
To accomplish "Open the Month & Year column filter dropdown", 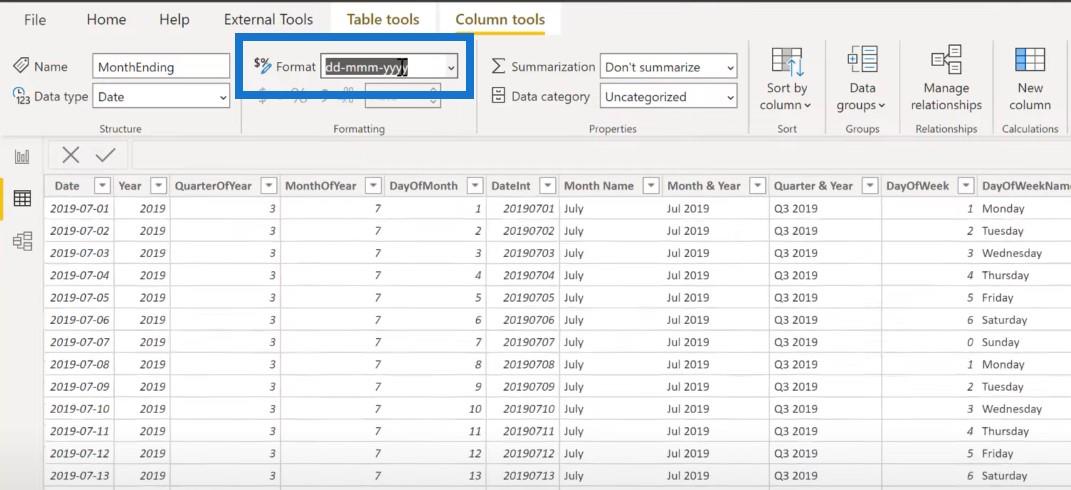I will (x=757, y=186).
